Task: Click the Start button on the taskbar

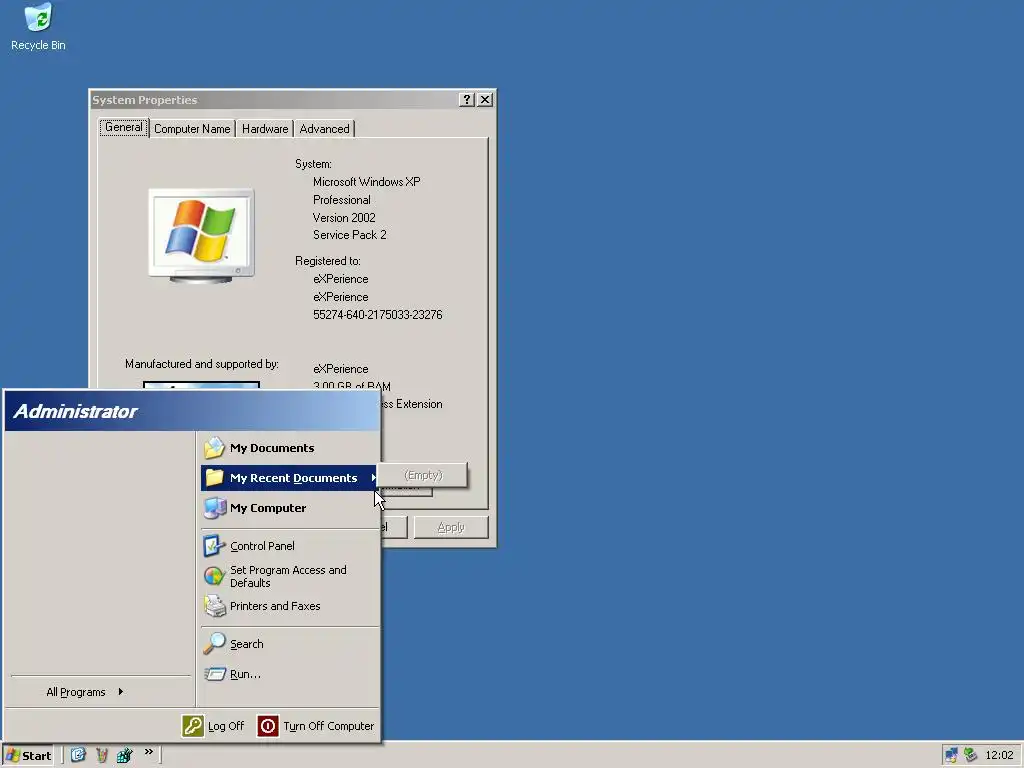Action: click(x=28, y=756)
